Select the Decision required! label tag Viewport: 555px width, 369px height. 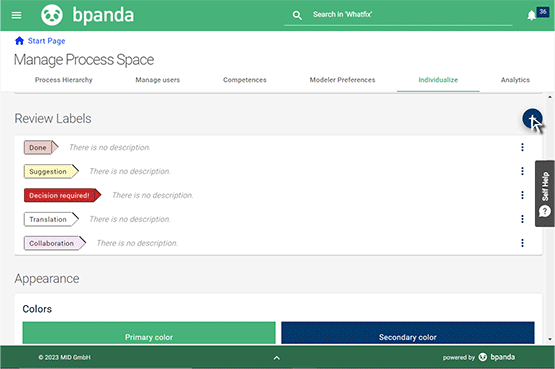(62, 195)
